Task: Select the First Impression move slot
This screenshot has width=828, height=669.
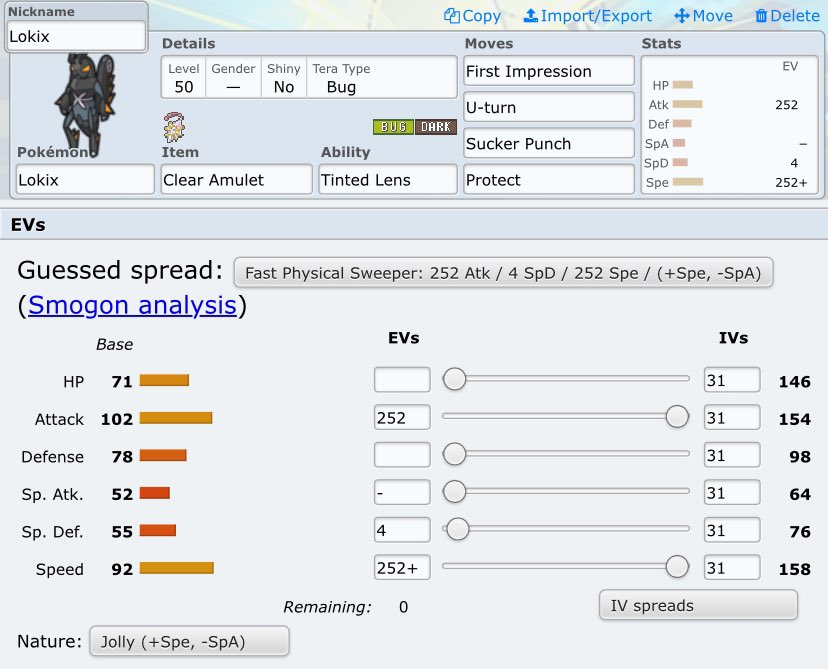Action: pyautogui.click(x=549, y=71)
